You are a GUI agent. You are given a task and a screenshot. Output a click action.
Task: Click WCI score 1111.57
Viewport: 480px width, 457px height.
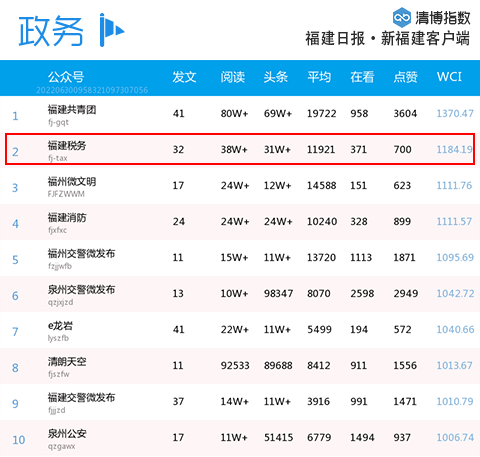[x=454, y=221]
